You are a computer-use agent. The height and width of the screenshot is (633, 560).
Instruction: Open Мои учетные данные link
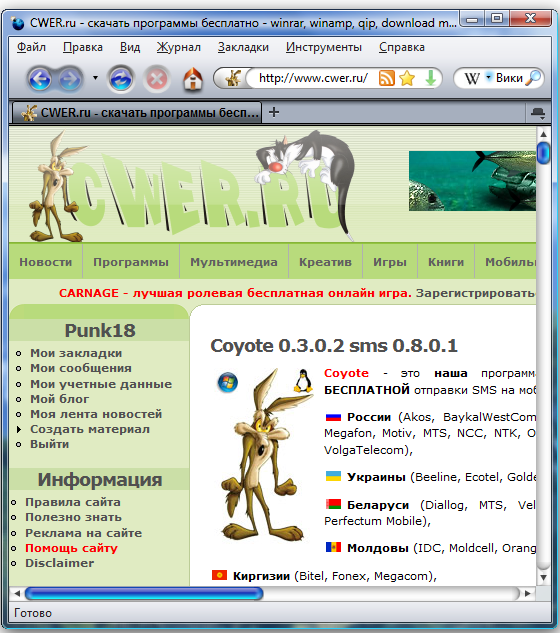pos(101,384)
